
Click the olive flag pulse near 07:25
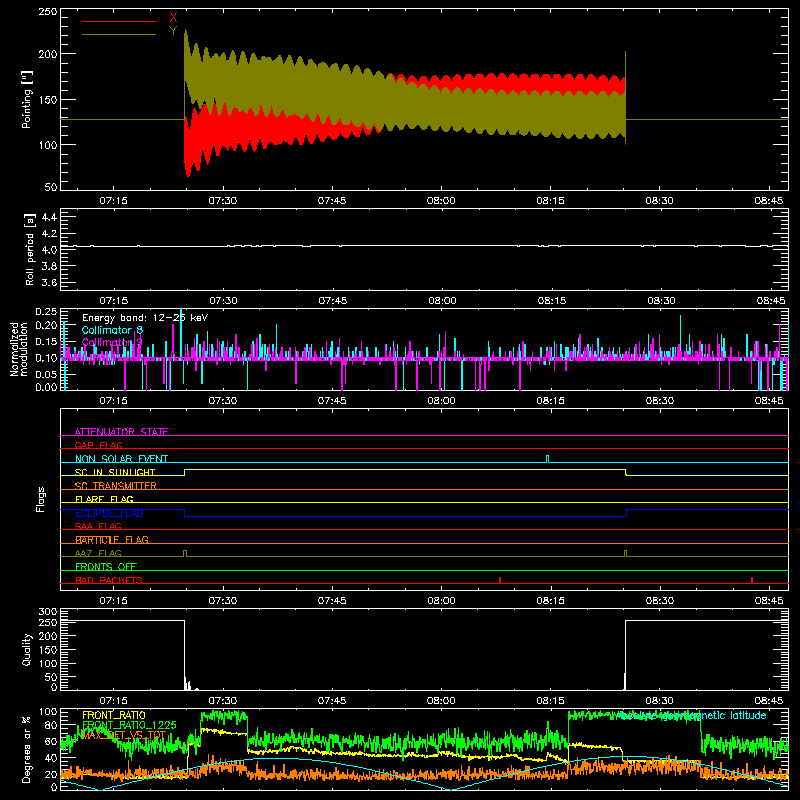tap(185, 554)
